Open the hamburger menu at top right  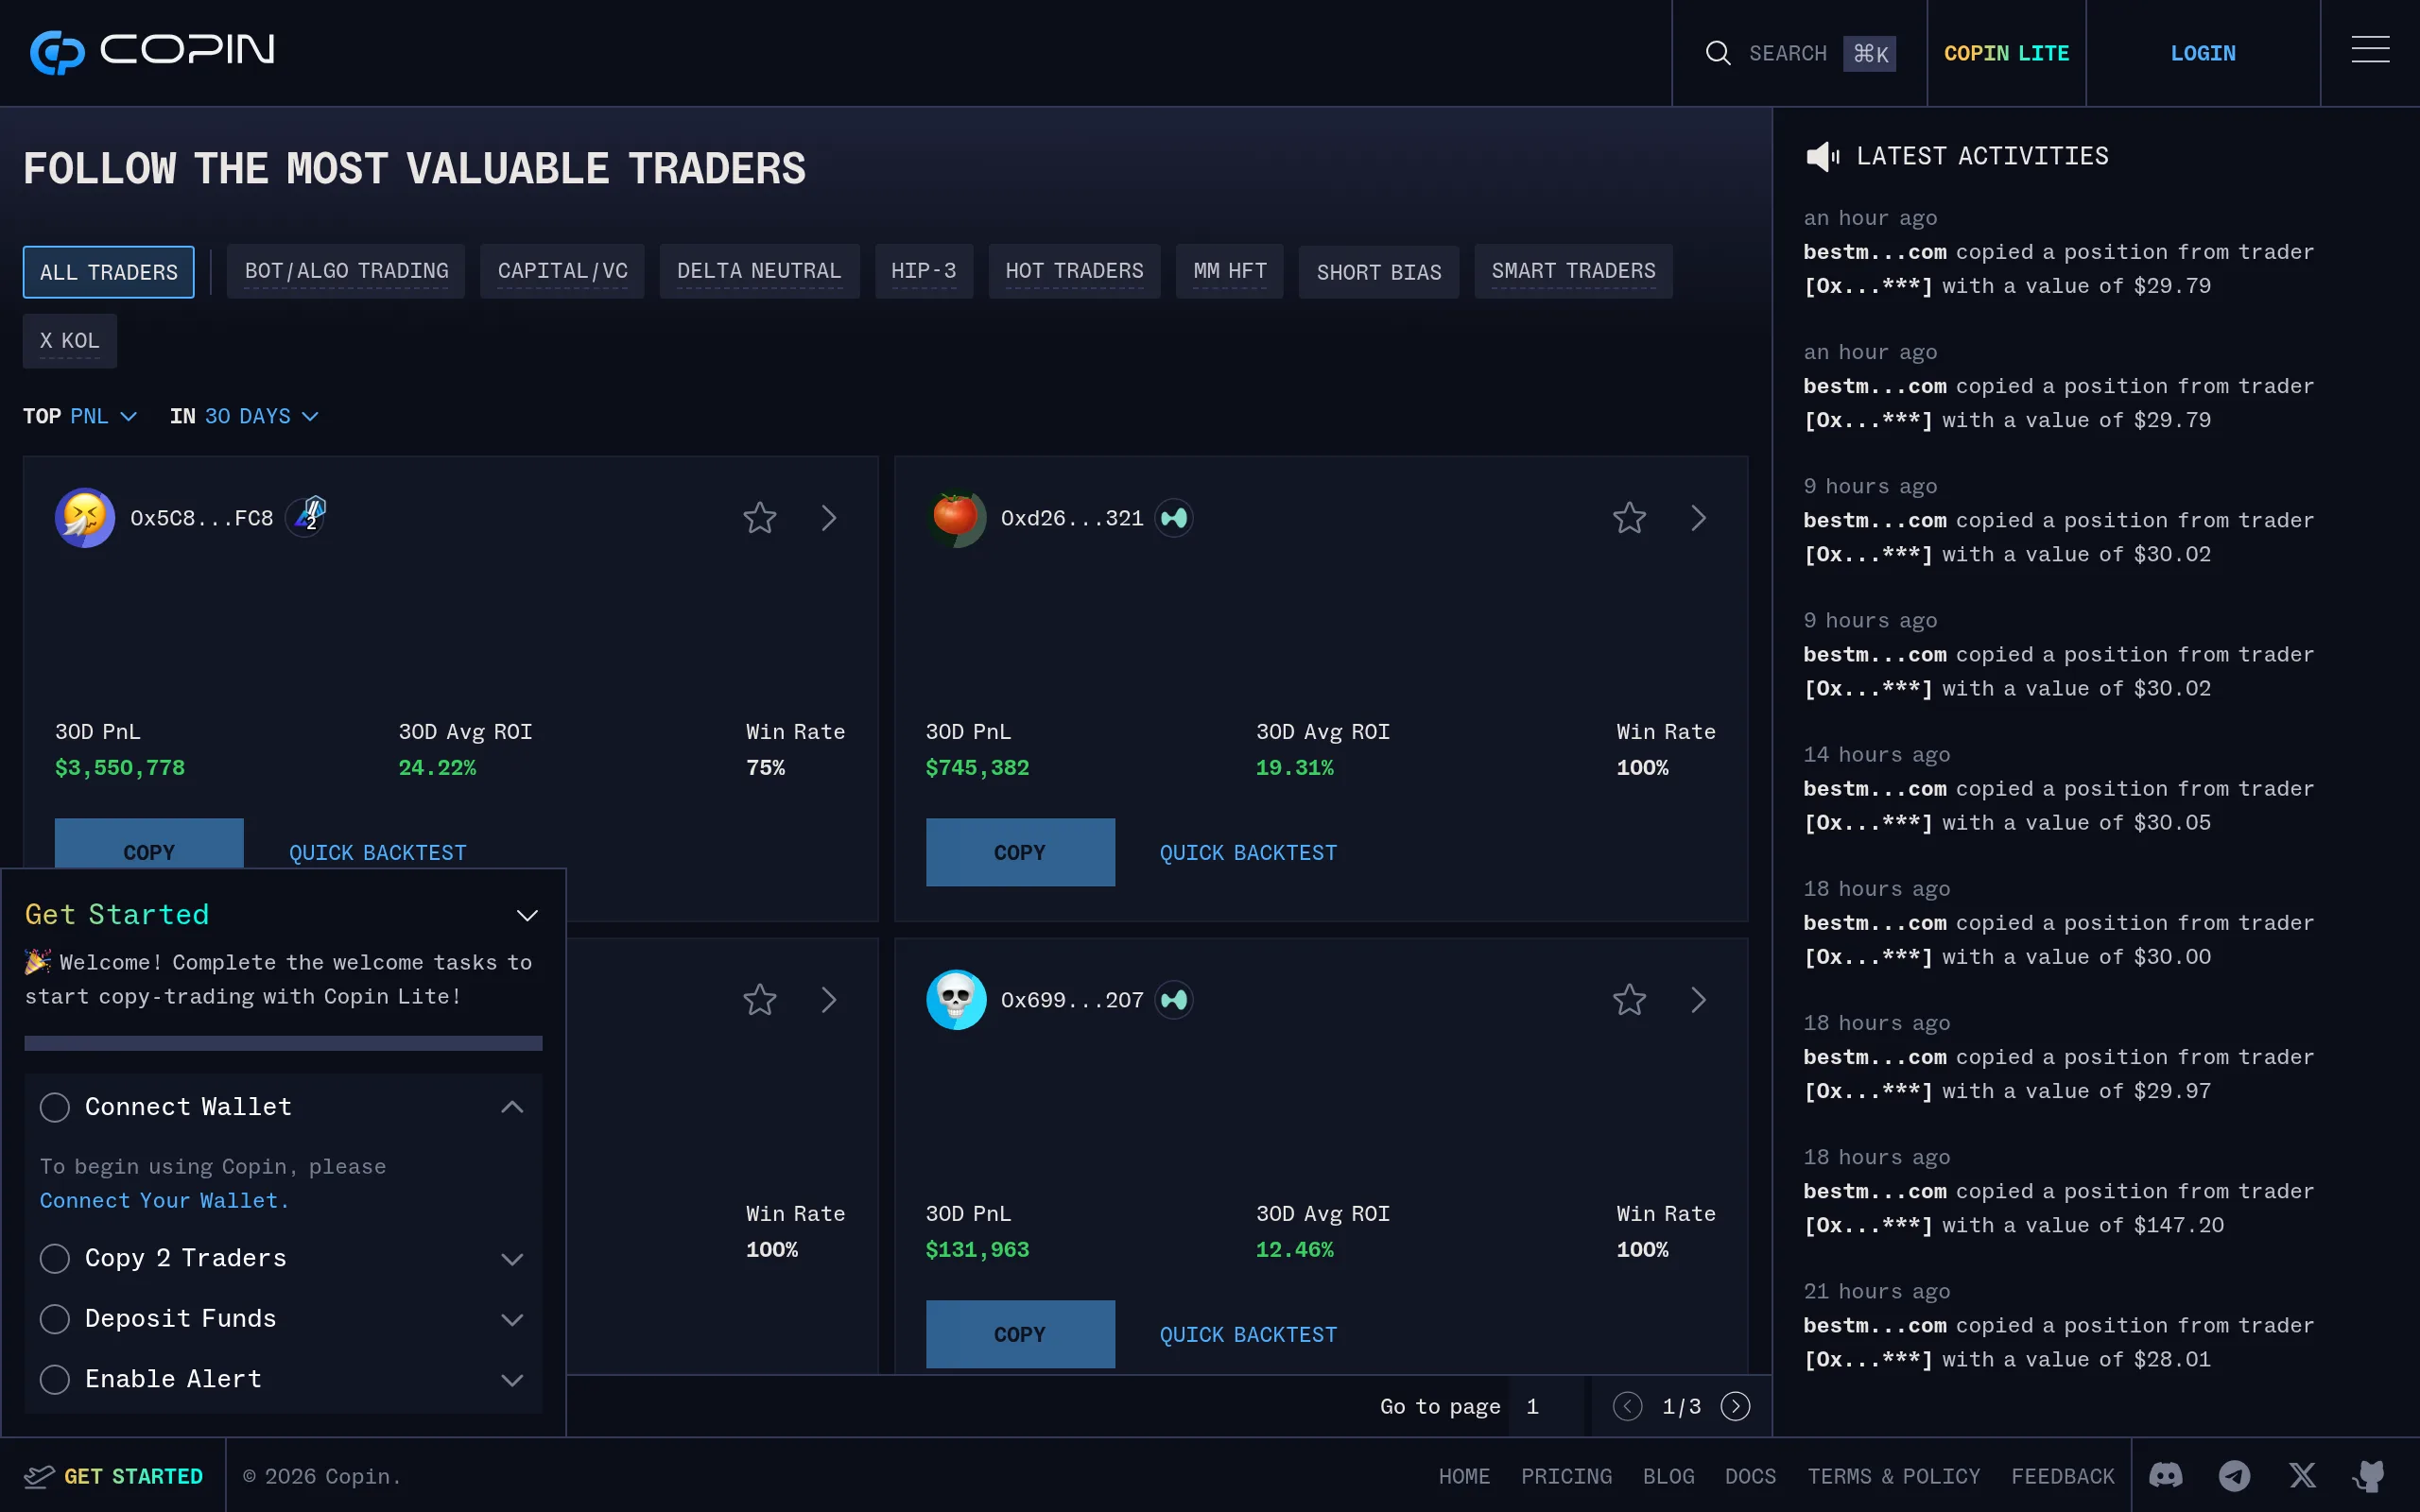[x=2371, y=50]
